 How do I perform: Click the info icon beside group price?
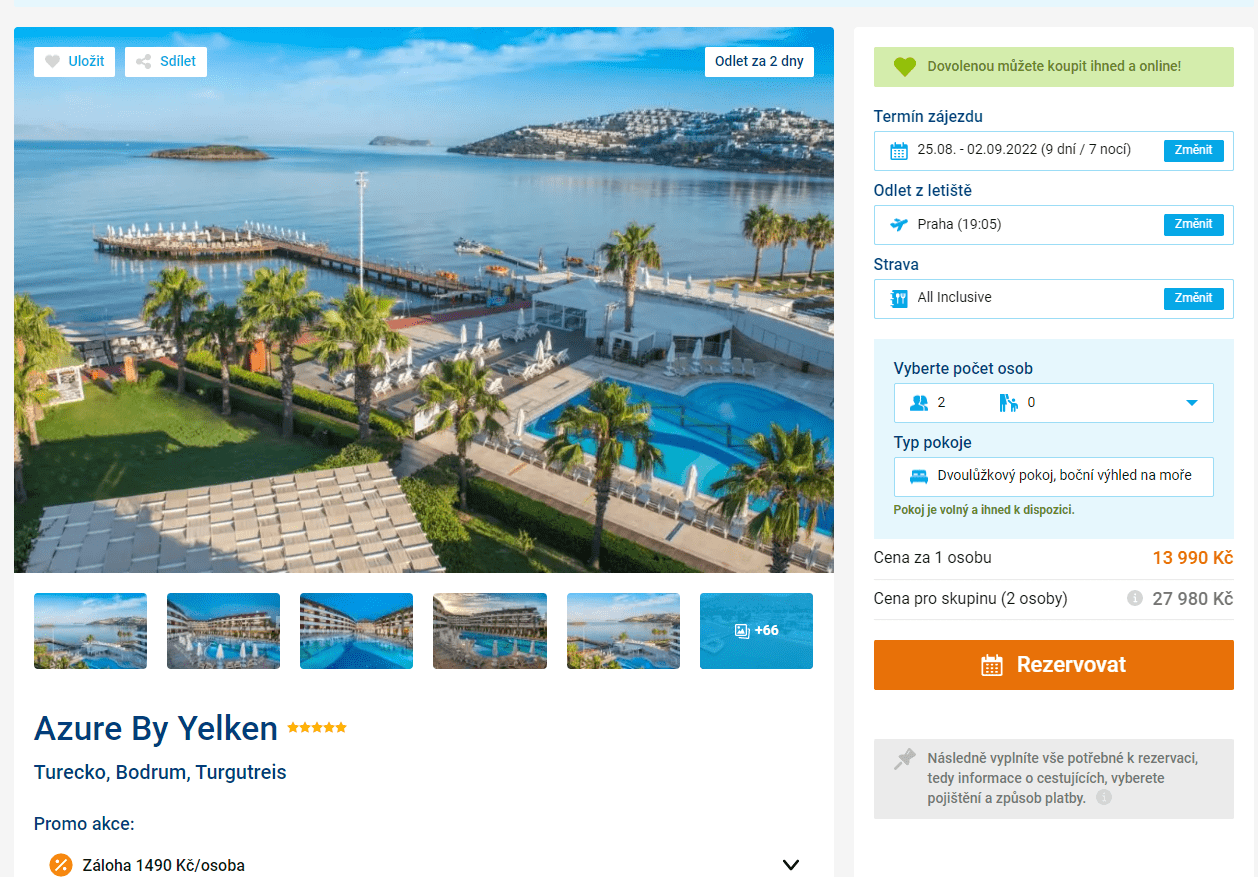pos(1134,599)
